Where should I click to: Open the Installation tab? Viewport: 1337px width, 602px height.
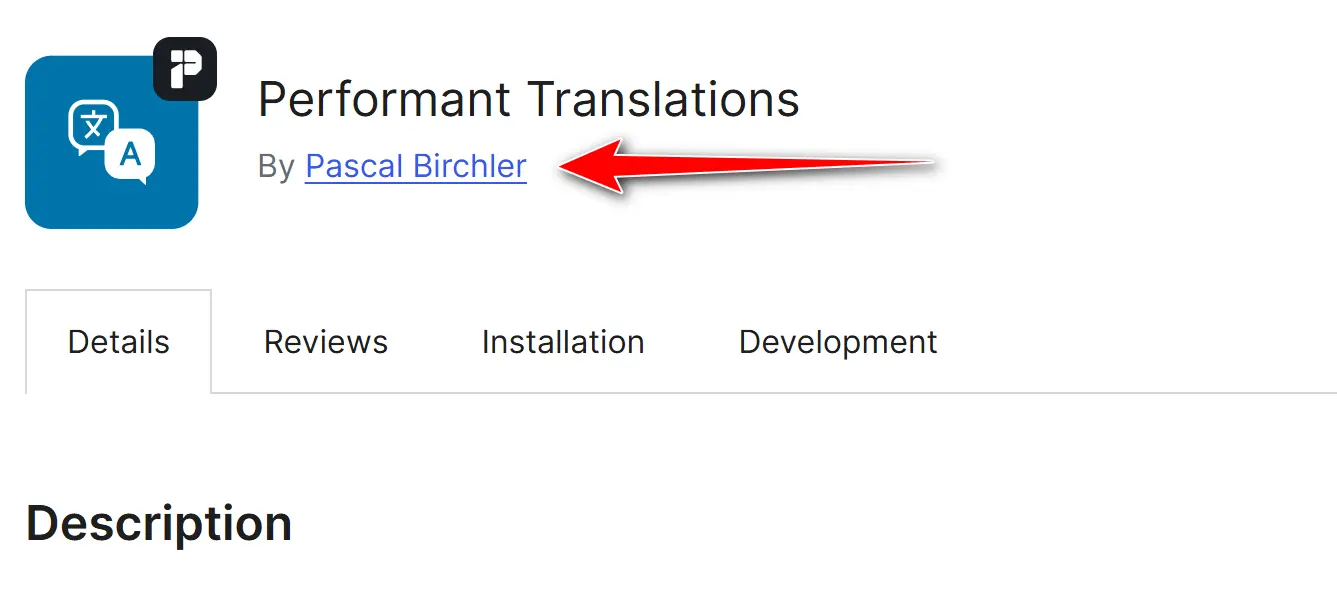pos(562,341)
